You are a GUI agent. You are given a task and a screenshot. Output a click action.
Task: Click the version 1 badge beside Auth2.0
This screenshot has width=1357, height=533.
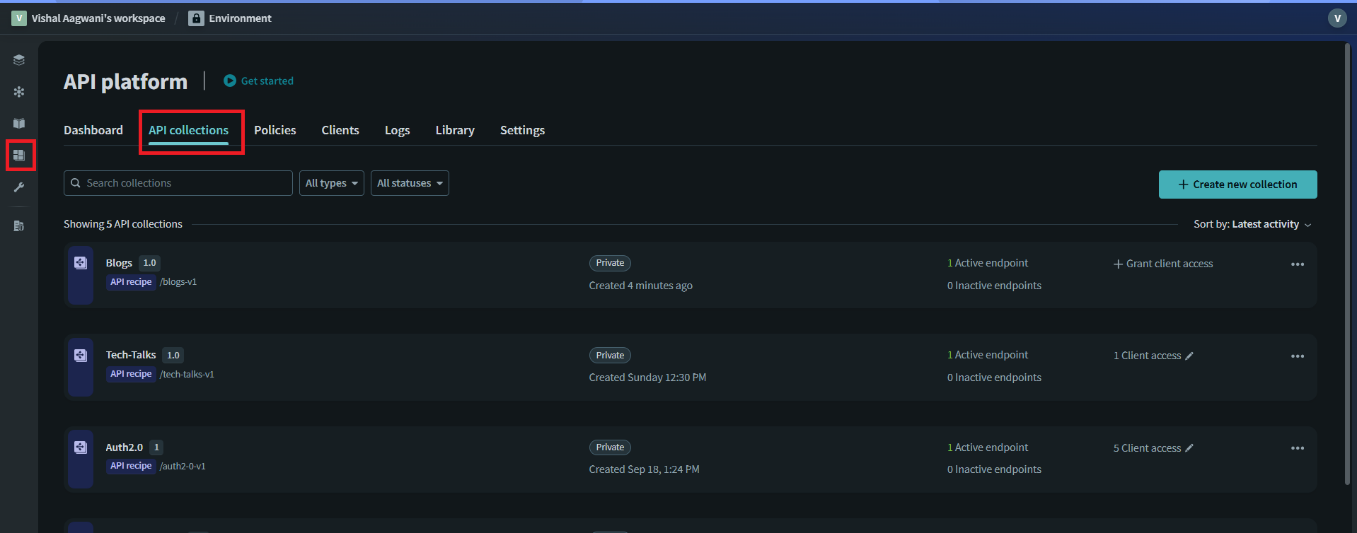[157, 447]
